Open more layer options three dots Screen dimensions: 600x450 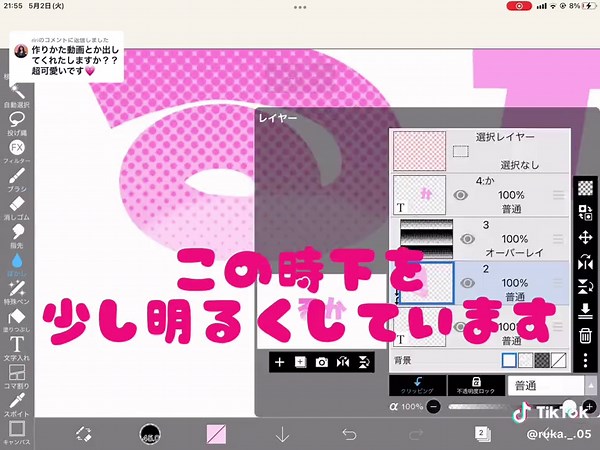pyautogui.click(x=585, y=360)
